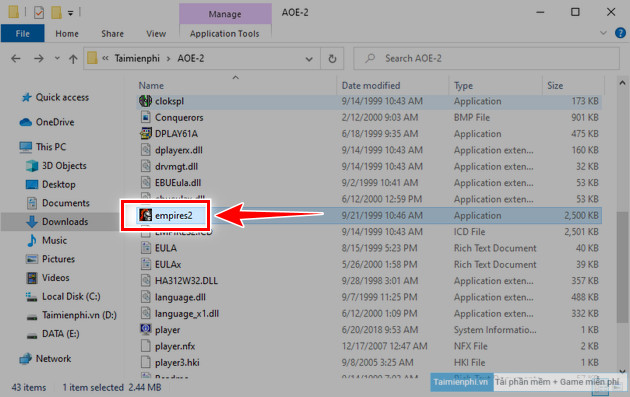Sort by the Type column header
This screenshot has width=630, height=397.
click(x=463, y=86)
